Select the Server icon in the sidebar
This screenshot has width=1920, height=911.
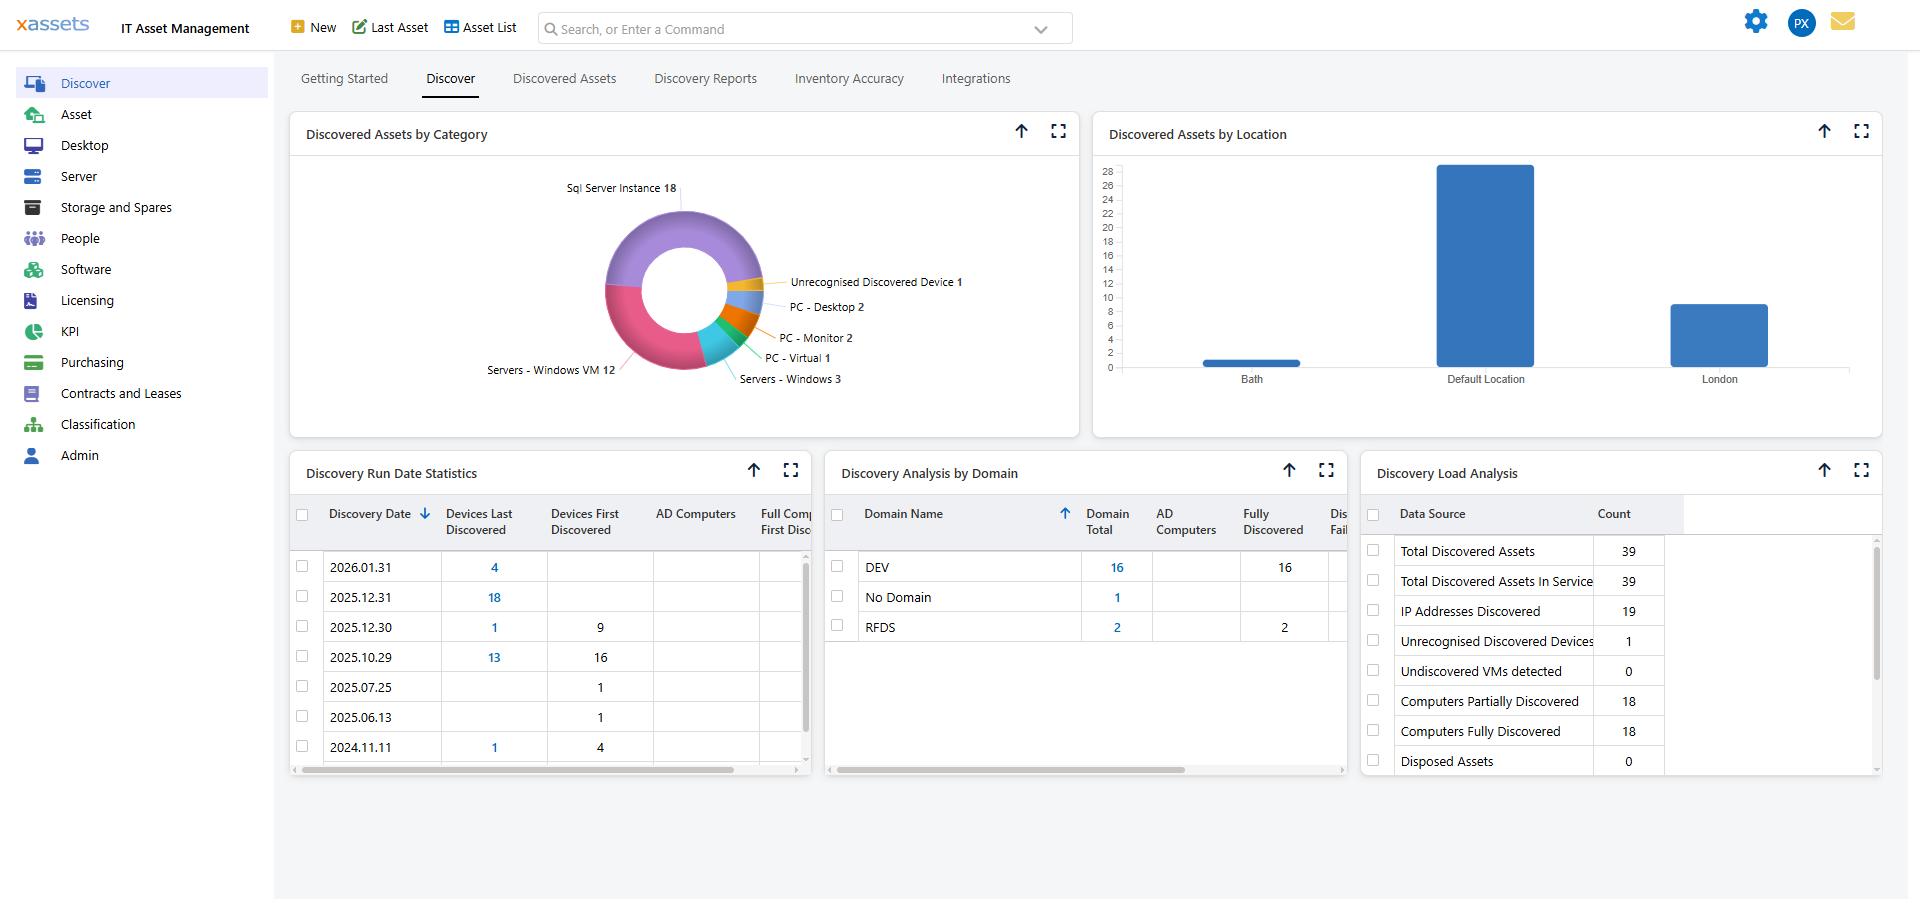coord(34,176)
